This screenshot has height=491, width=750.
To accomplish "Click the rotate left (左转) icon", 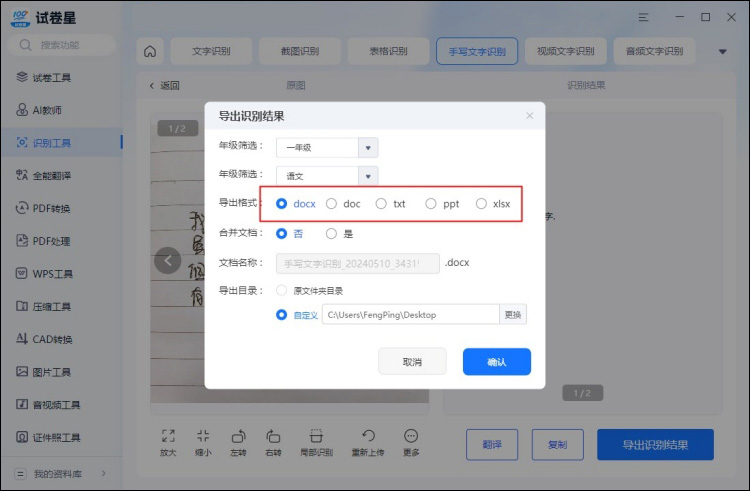I will tap(238, 436).
